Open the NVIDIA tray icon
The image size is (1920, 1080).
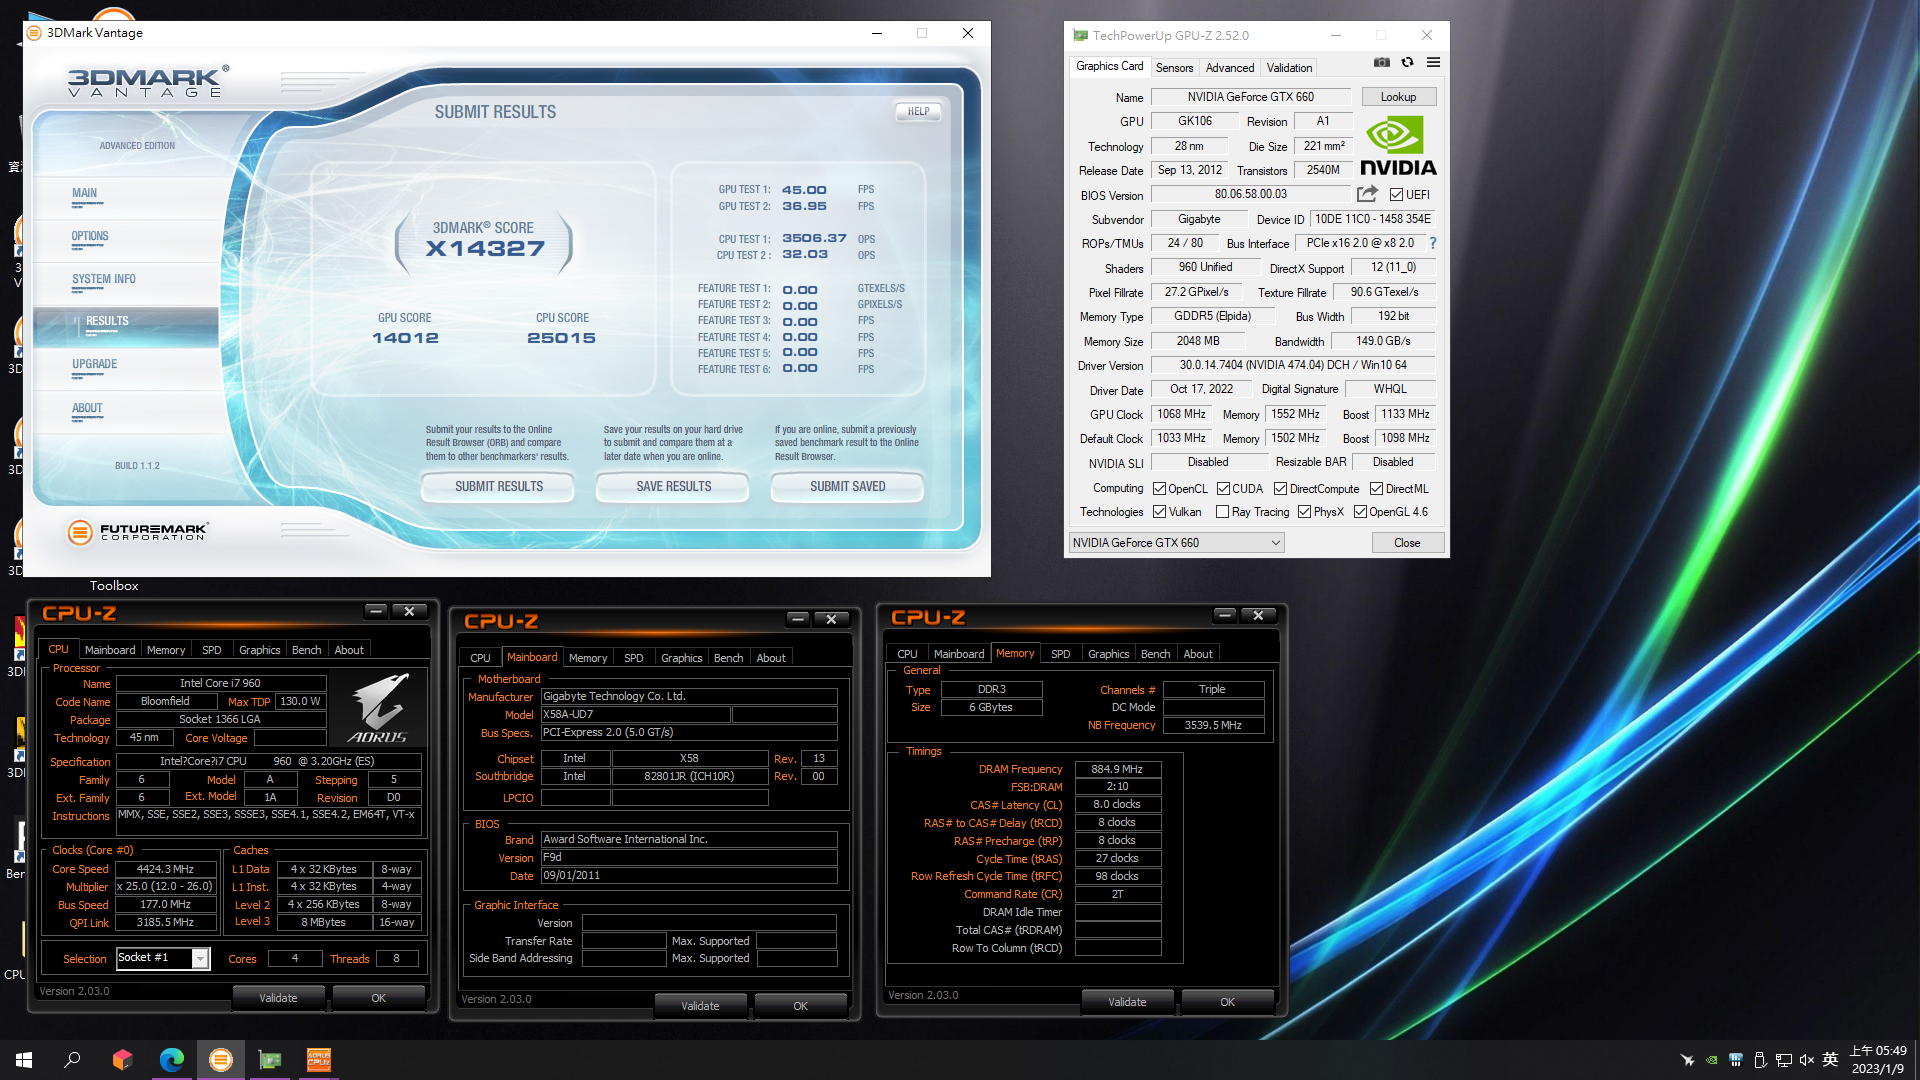point(1712,1060)
